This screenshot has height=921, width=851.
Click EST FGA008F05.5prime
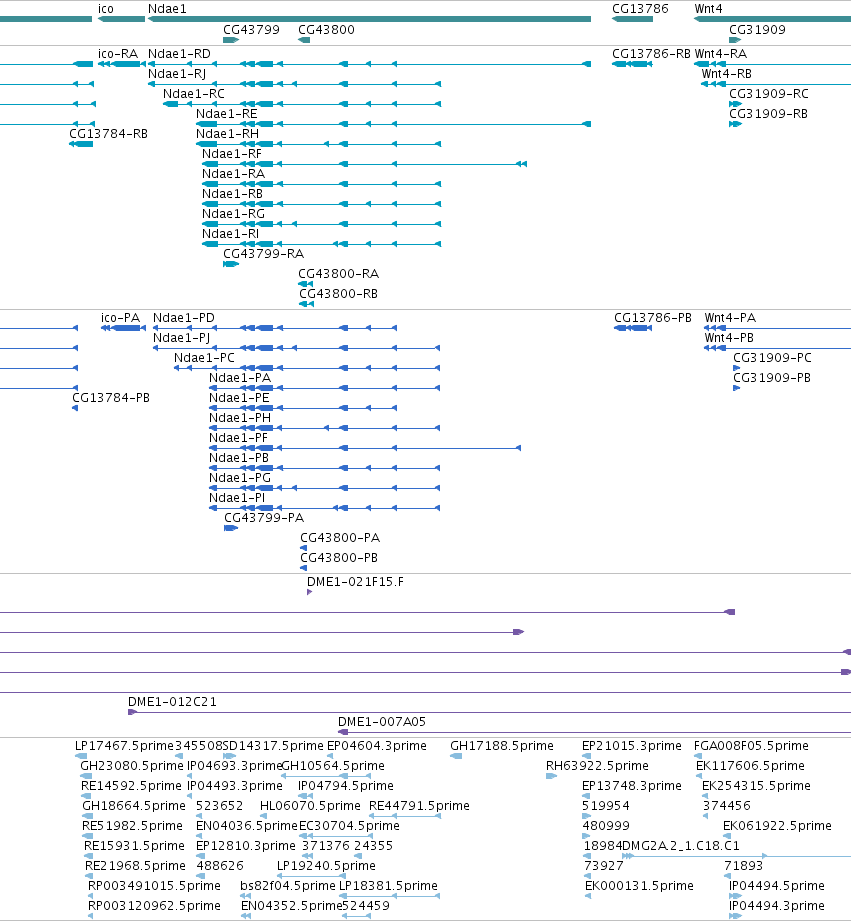tap(698, 756)
